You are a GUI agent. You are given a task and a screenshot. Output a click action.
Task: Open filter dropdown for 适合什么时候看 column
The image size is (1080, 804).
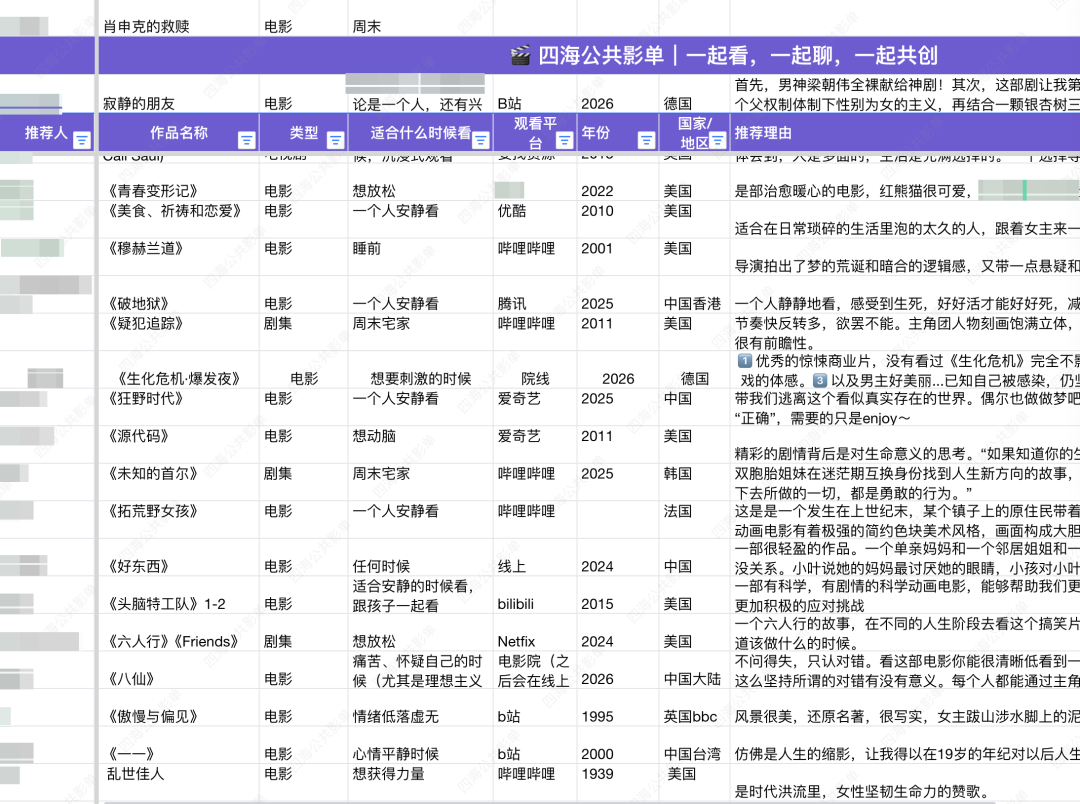point(481,141)
